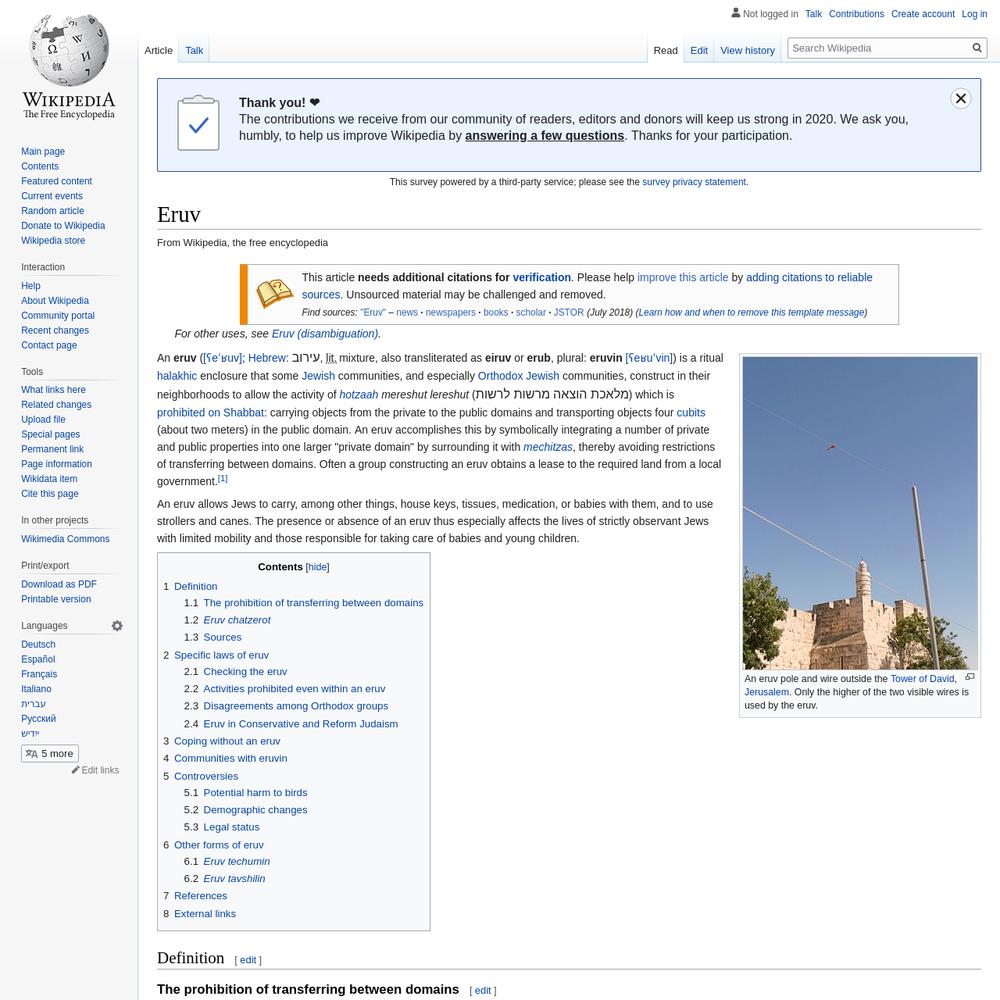Jump to Legal status in contents

(232, 827)
